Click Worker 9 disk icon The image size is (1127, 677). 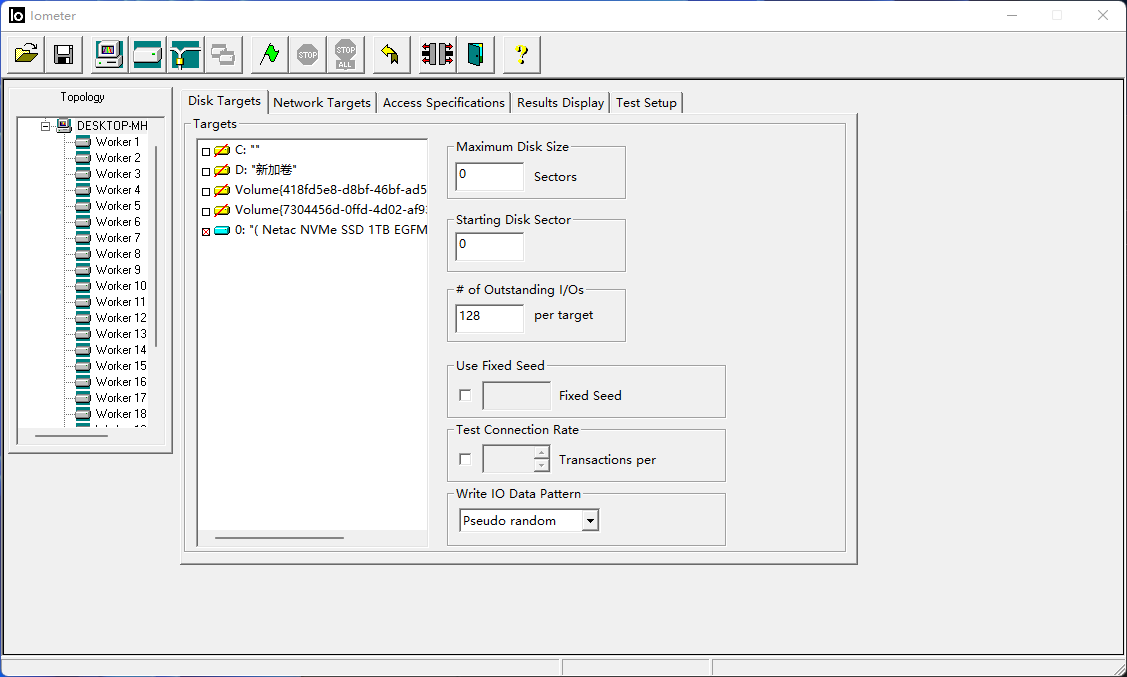(83, 270)
